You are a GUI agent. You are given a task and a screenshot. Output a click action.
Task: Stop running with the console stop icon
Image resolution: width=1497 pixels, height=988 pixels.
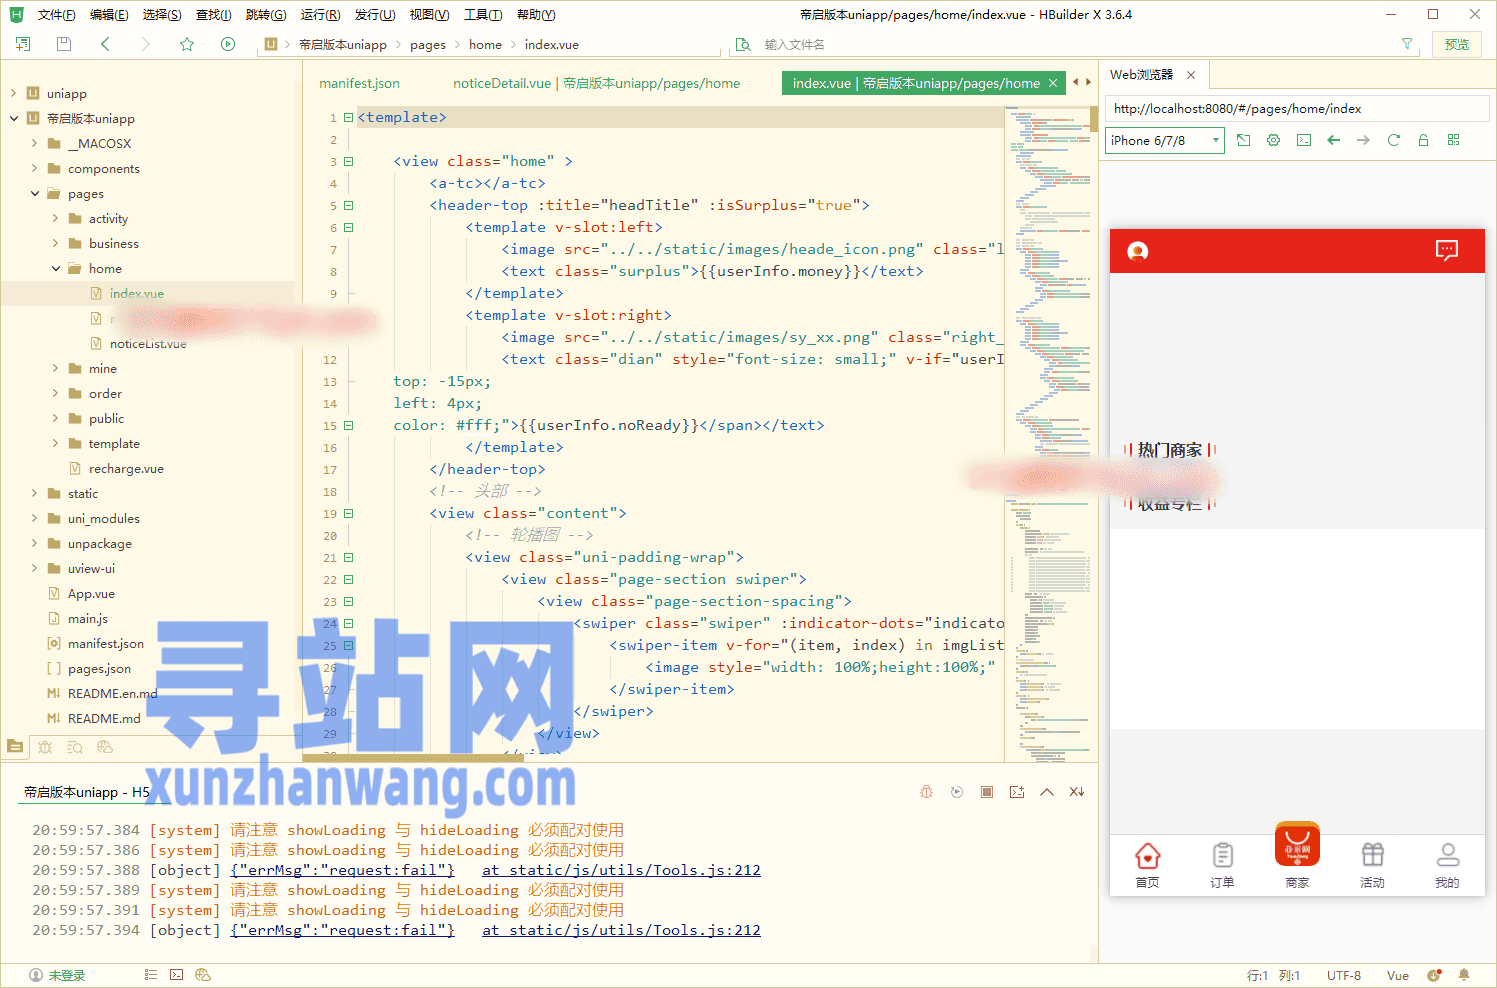(x=987, y=792)
